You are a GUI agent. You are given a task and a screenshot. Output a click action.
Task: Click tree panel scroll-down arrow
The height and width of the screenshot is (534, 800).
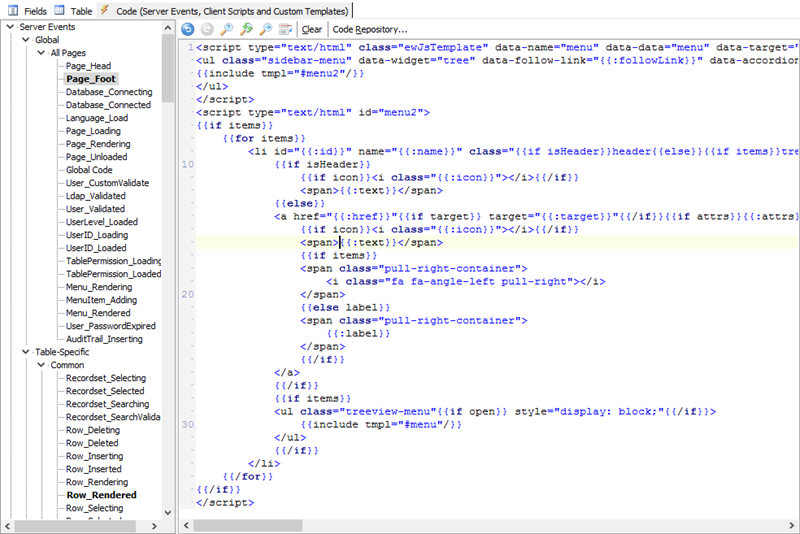click(x=168, y=513)
